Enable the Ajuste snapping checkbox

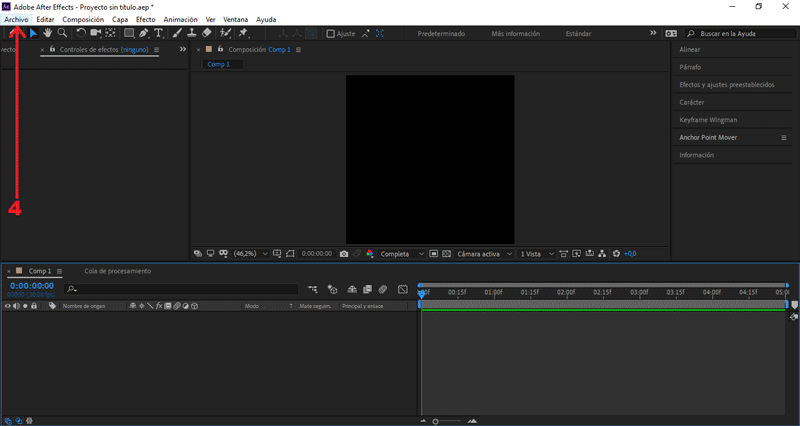coord(331,34)
